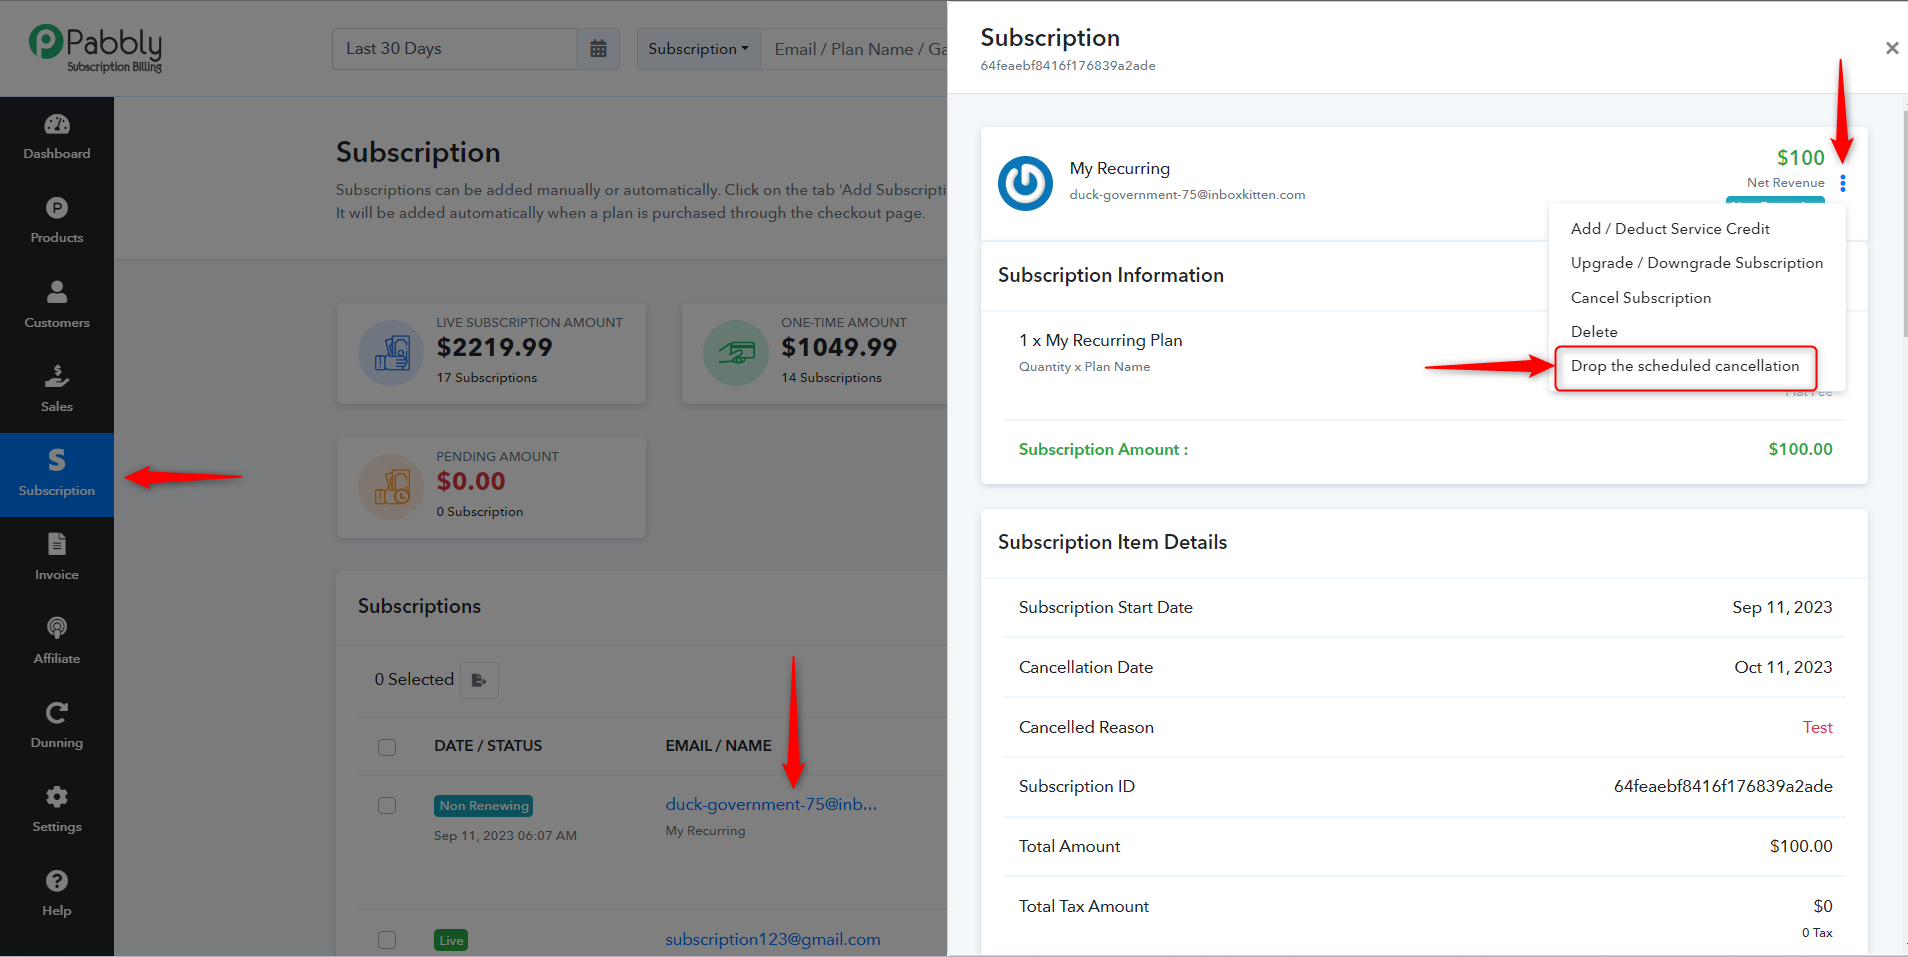Open the Last 30 Days date range field
The image size is (1908, 957).
pyautogui.click(x=455, y=49)
